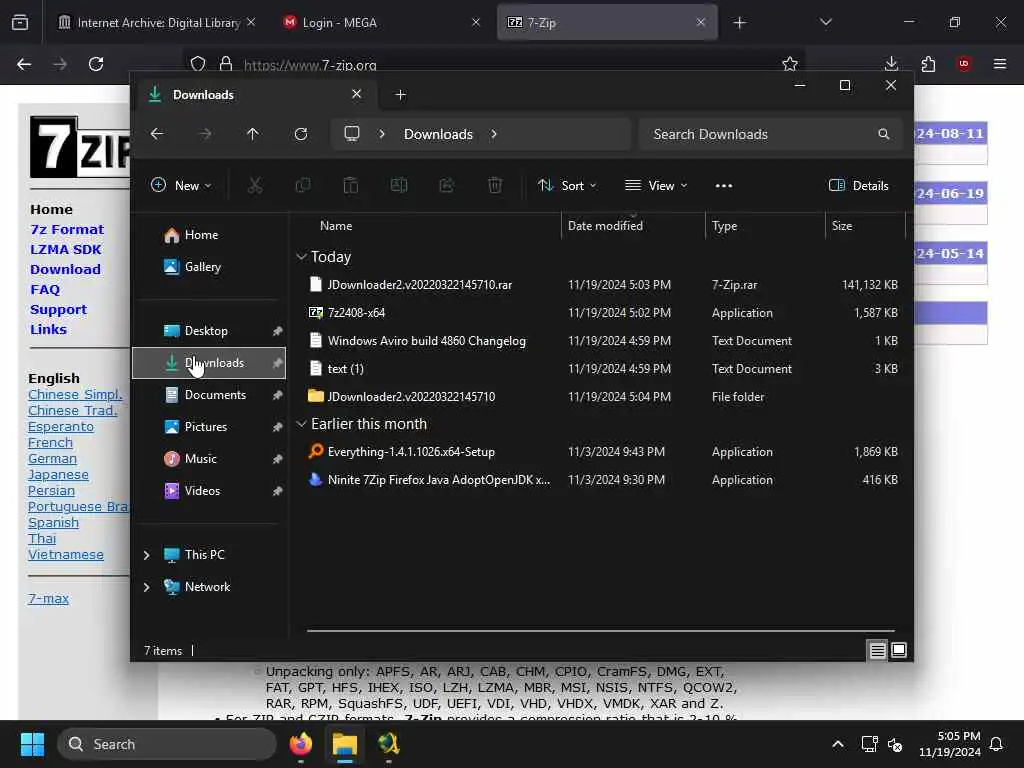The image size is (1024, 768).
Task: Bookmark the 7-zip.org page with star
Action: [x=790, y=64]
